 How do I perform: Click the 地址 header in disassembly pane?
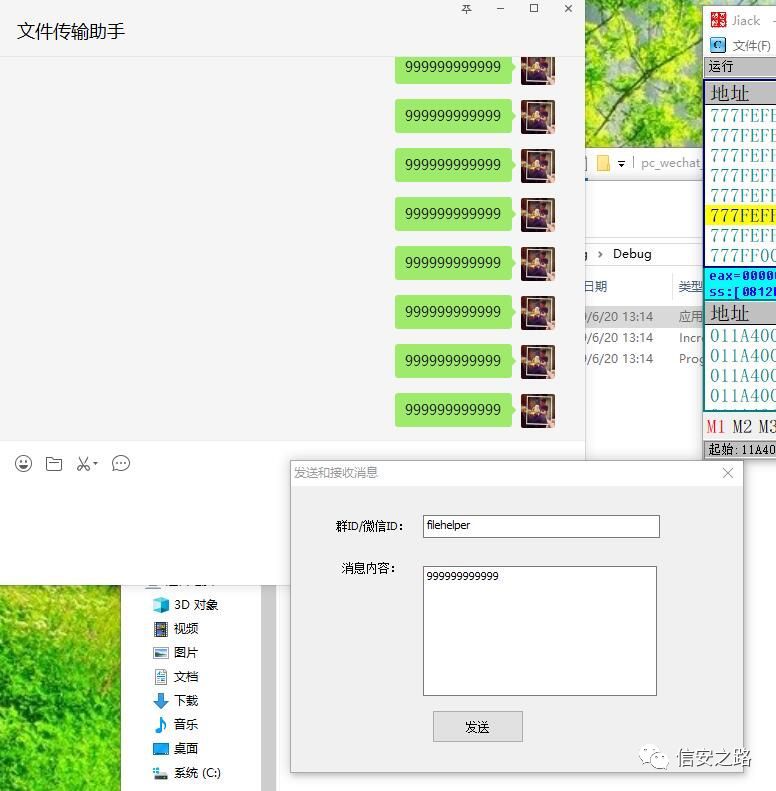(730, 93)
